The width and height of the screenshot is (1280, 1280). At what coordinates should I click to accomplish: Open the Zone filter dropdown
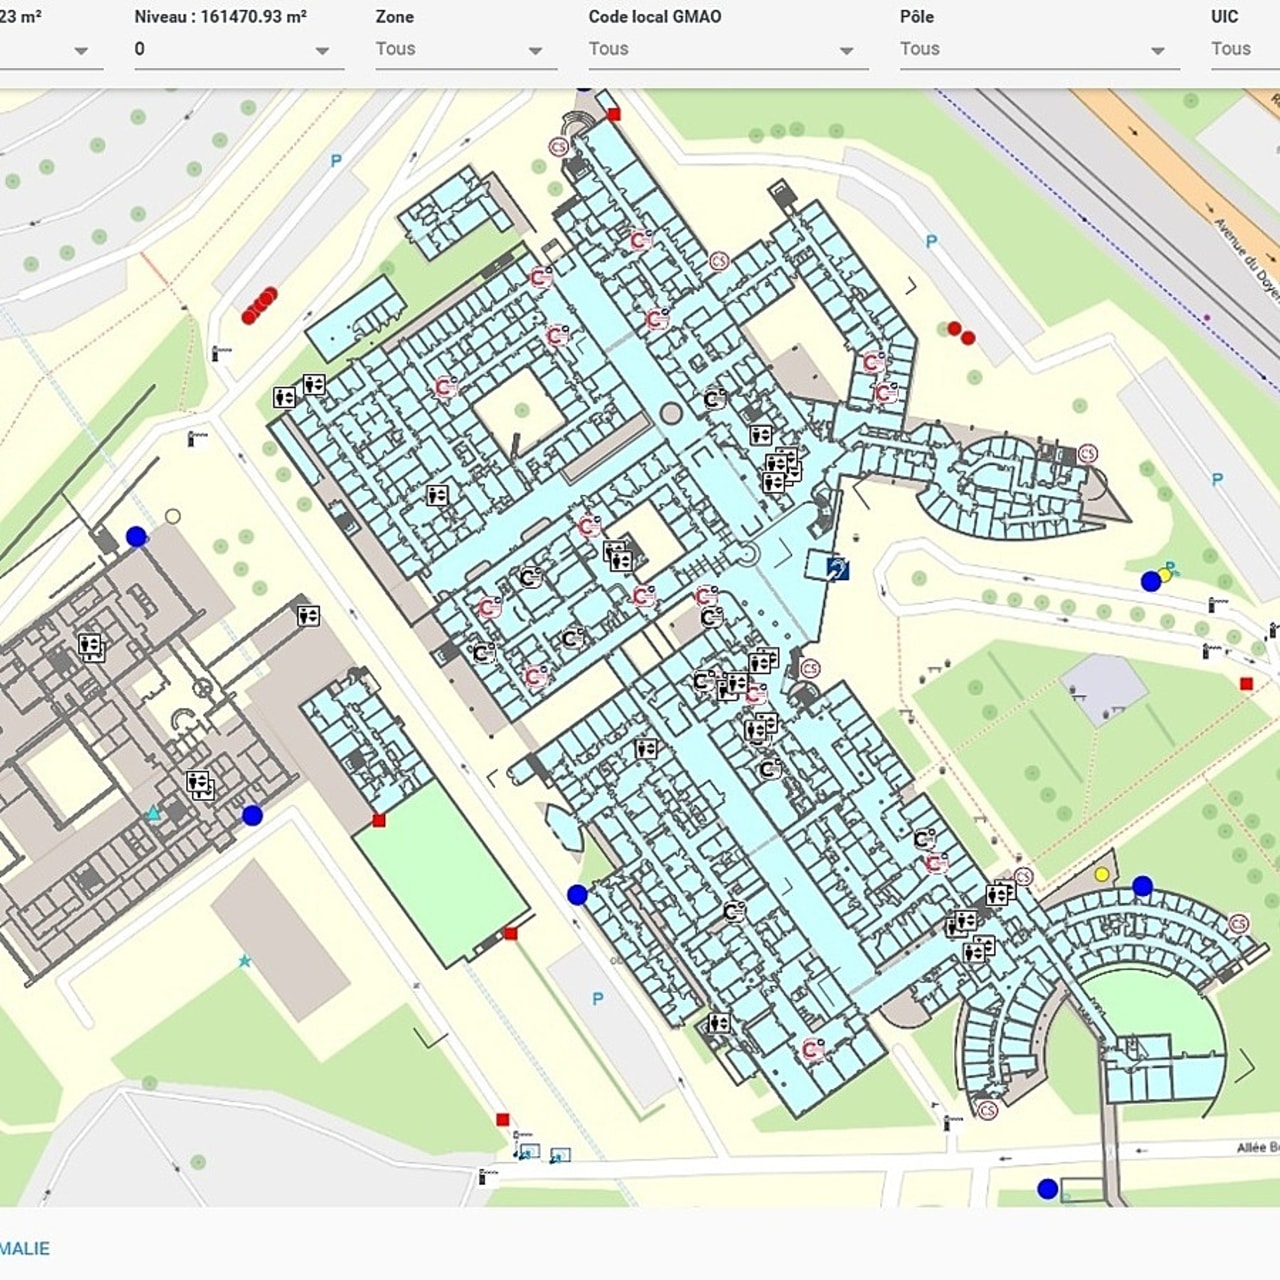(x=465, y=49)
